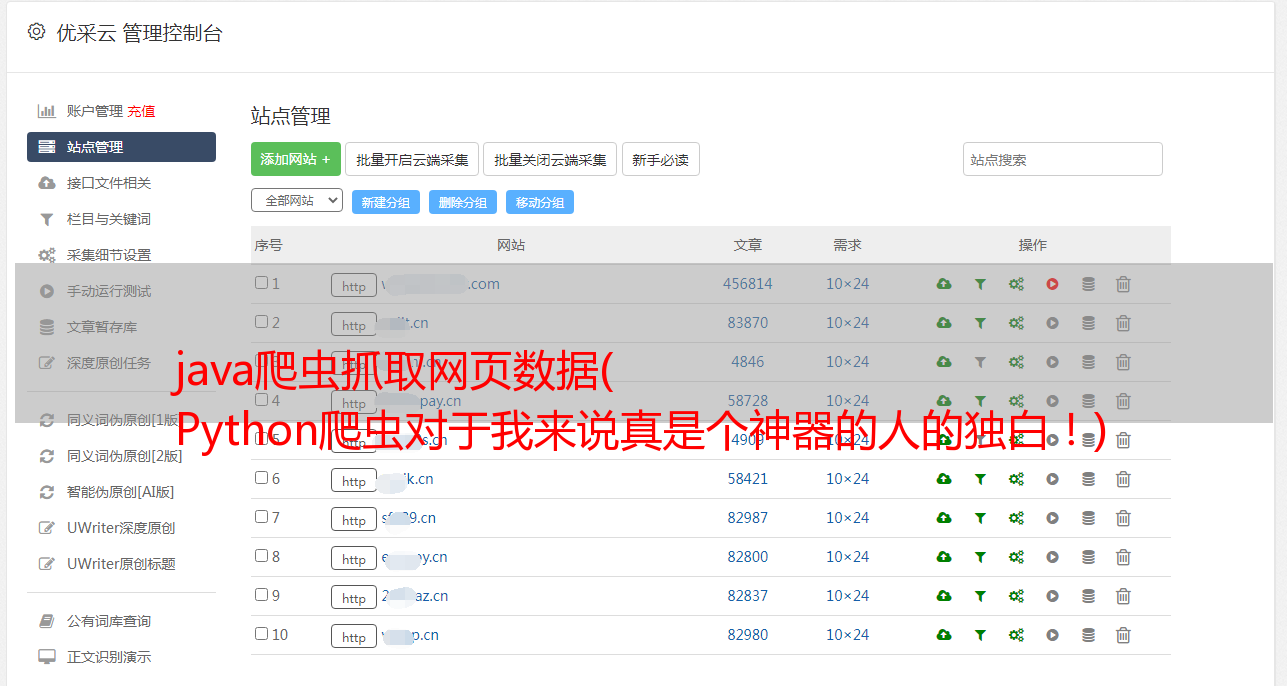The height and width of the screenshot is (686, 1287).
Task: Click the filter icon in row 1
Action: coord(980,284)
